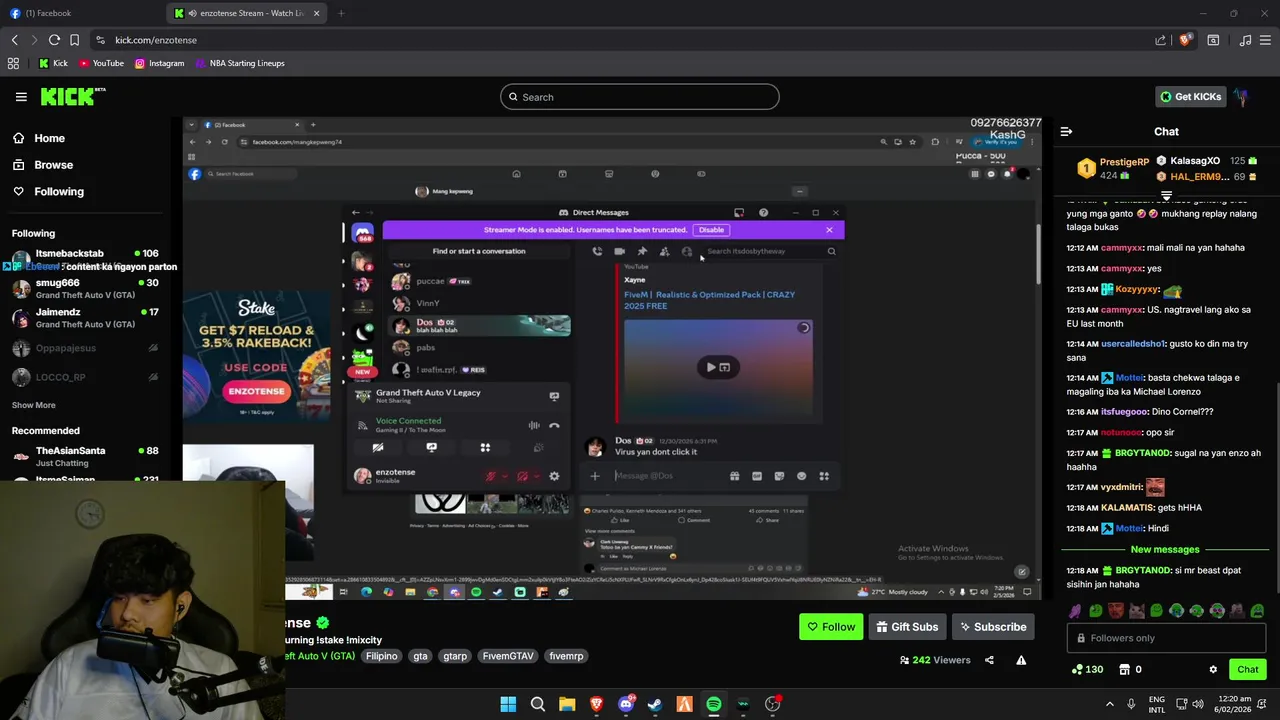Open the YouTube bookmark
The height and width of the screenshot is (720, 1280).
[x=101, y=63]
